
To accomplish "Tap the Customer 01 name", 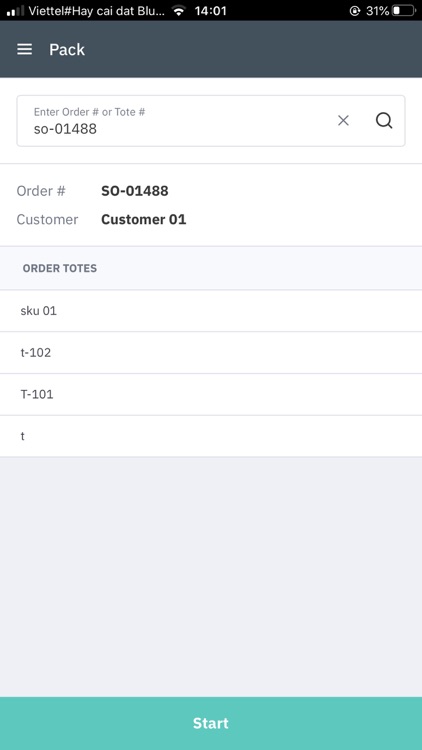I will point(144,220).
